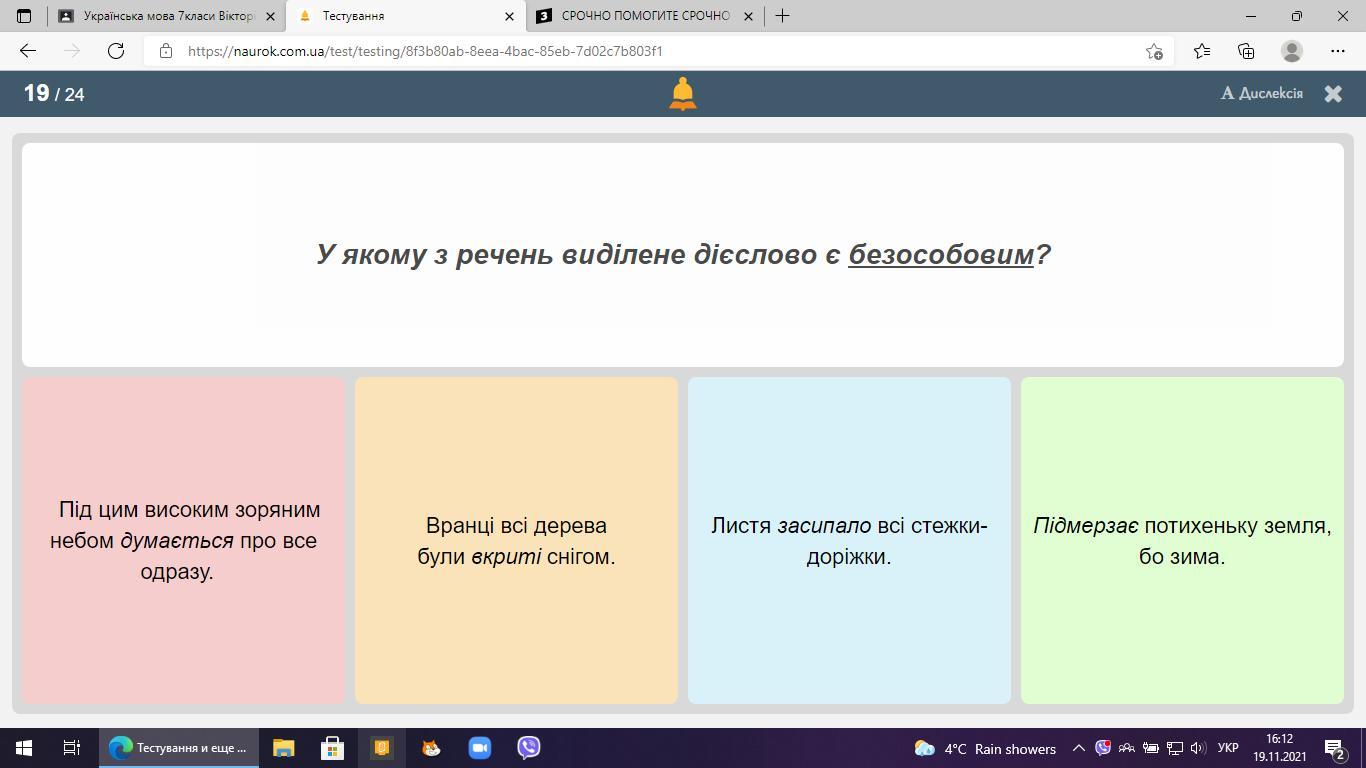The width and height of the screenshot is (1366, 768).
Task: Switch to the Українська мова 7класи tab
Action: [166, 16]
